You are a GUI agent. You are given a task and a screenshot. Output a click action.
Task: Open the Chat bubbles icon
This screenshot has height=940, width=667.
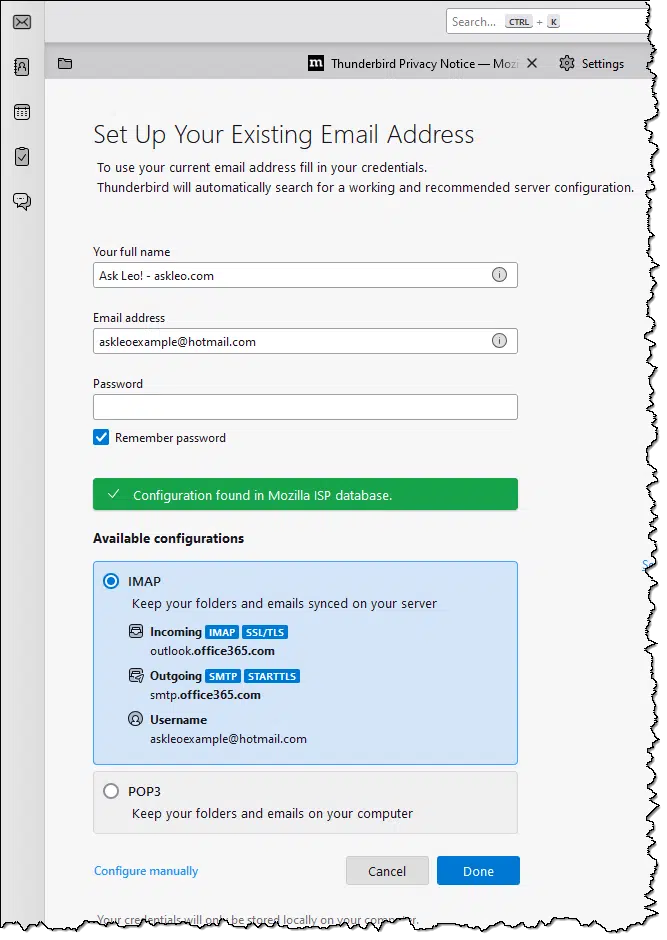point(22,201)
